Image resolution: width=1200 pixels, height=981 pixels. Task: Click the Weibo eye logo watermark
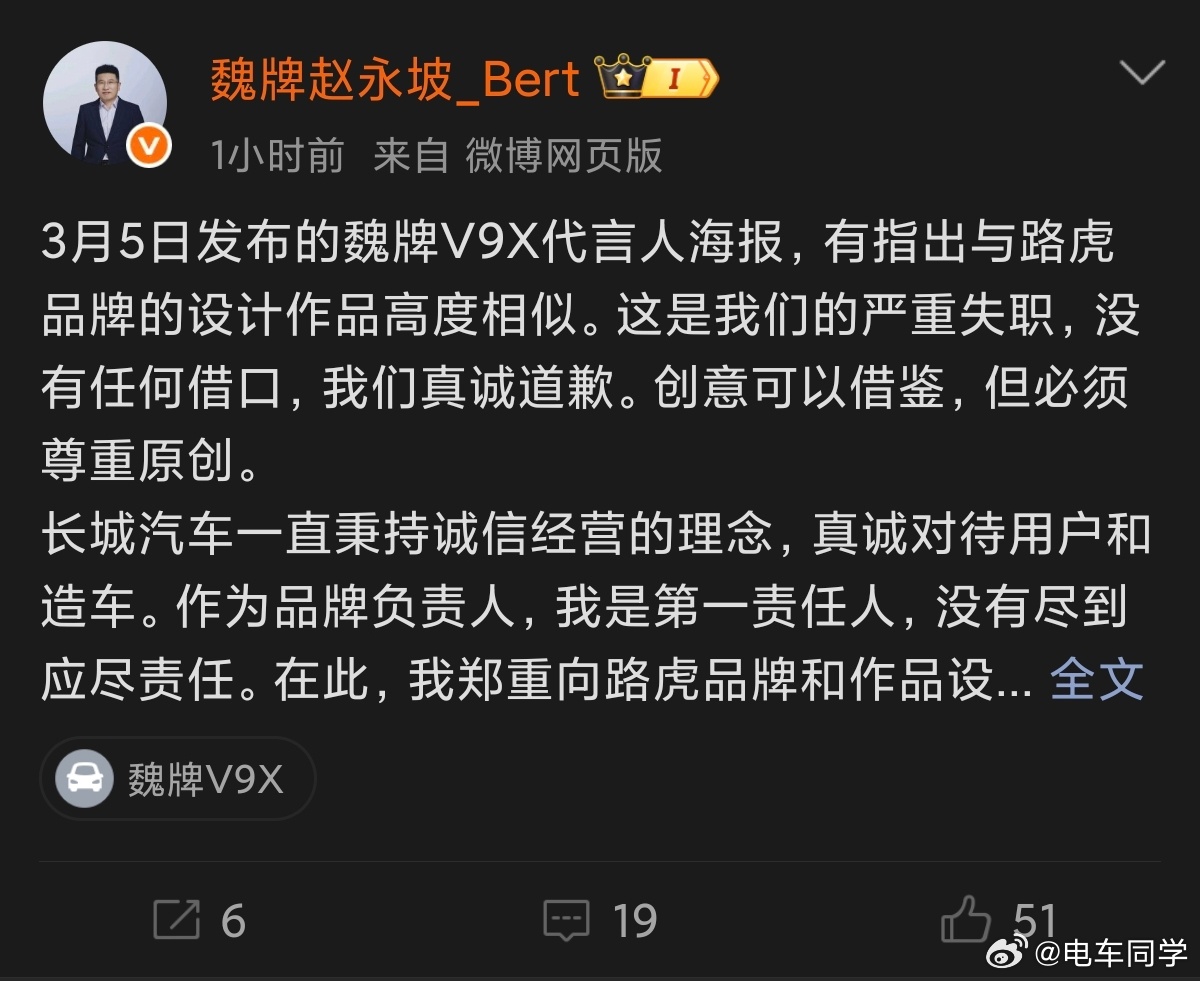click(x=1008, y=952)
